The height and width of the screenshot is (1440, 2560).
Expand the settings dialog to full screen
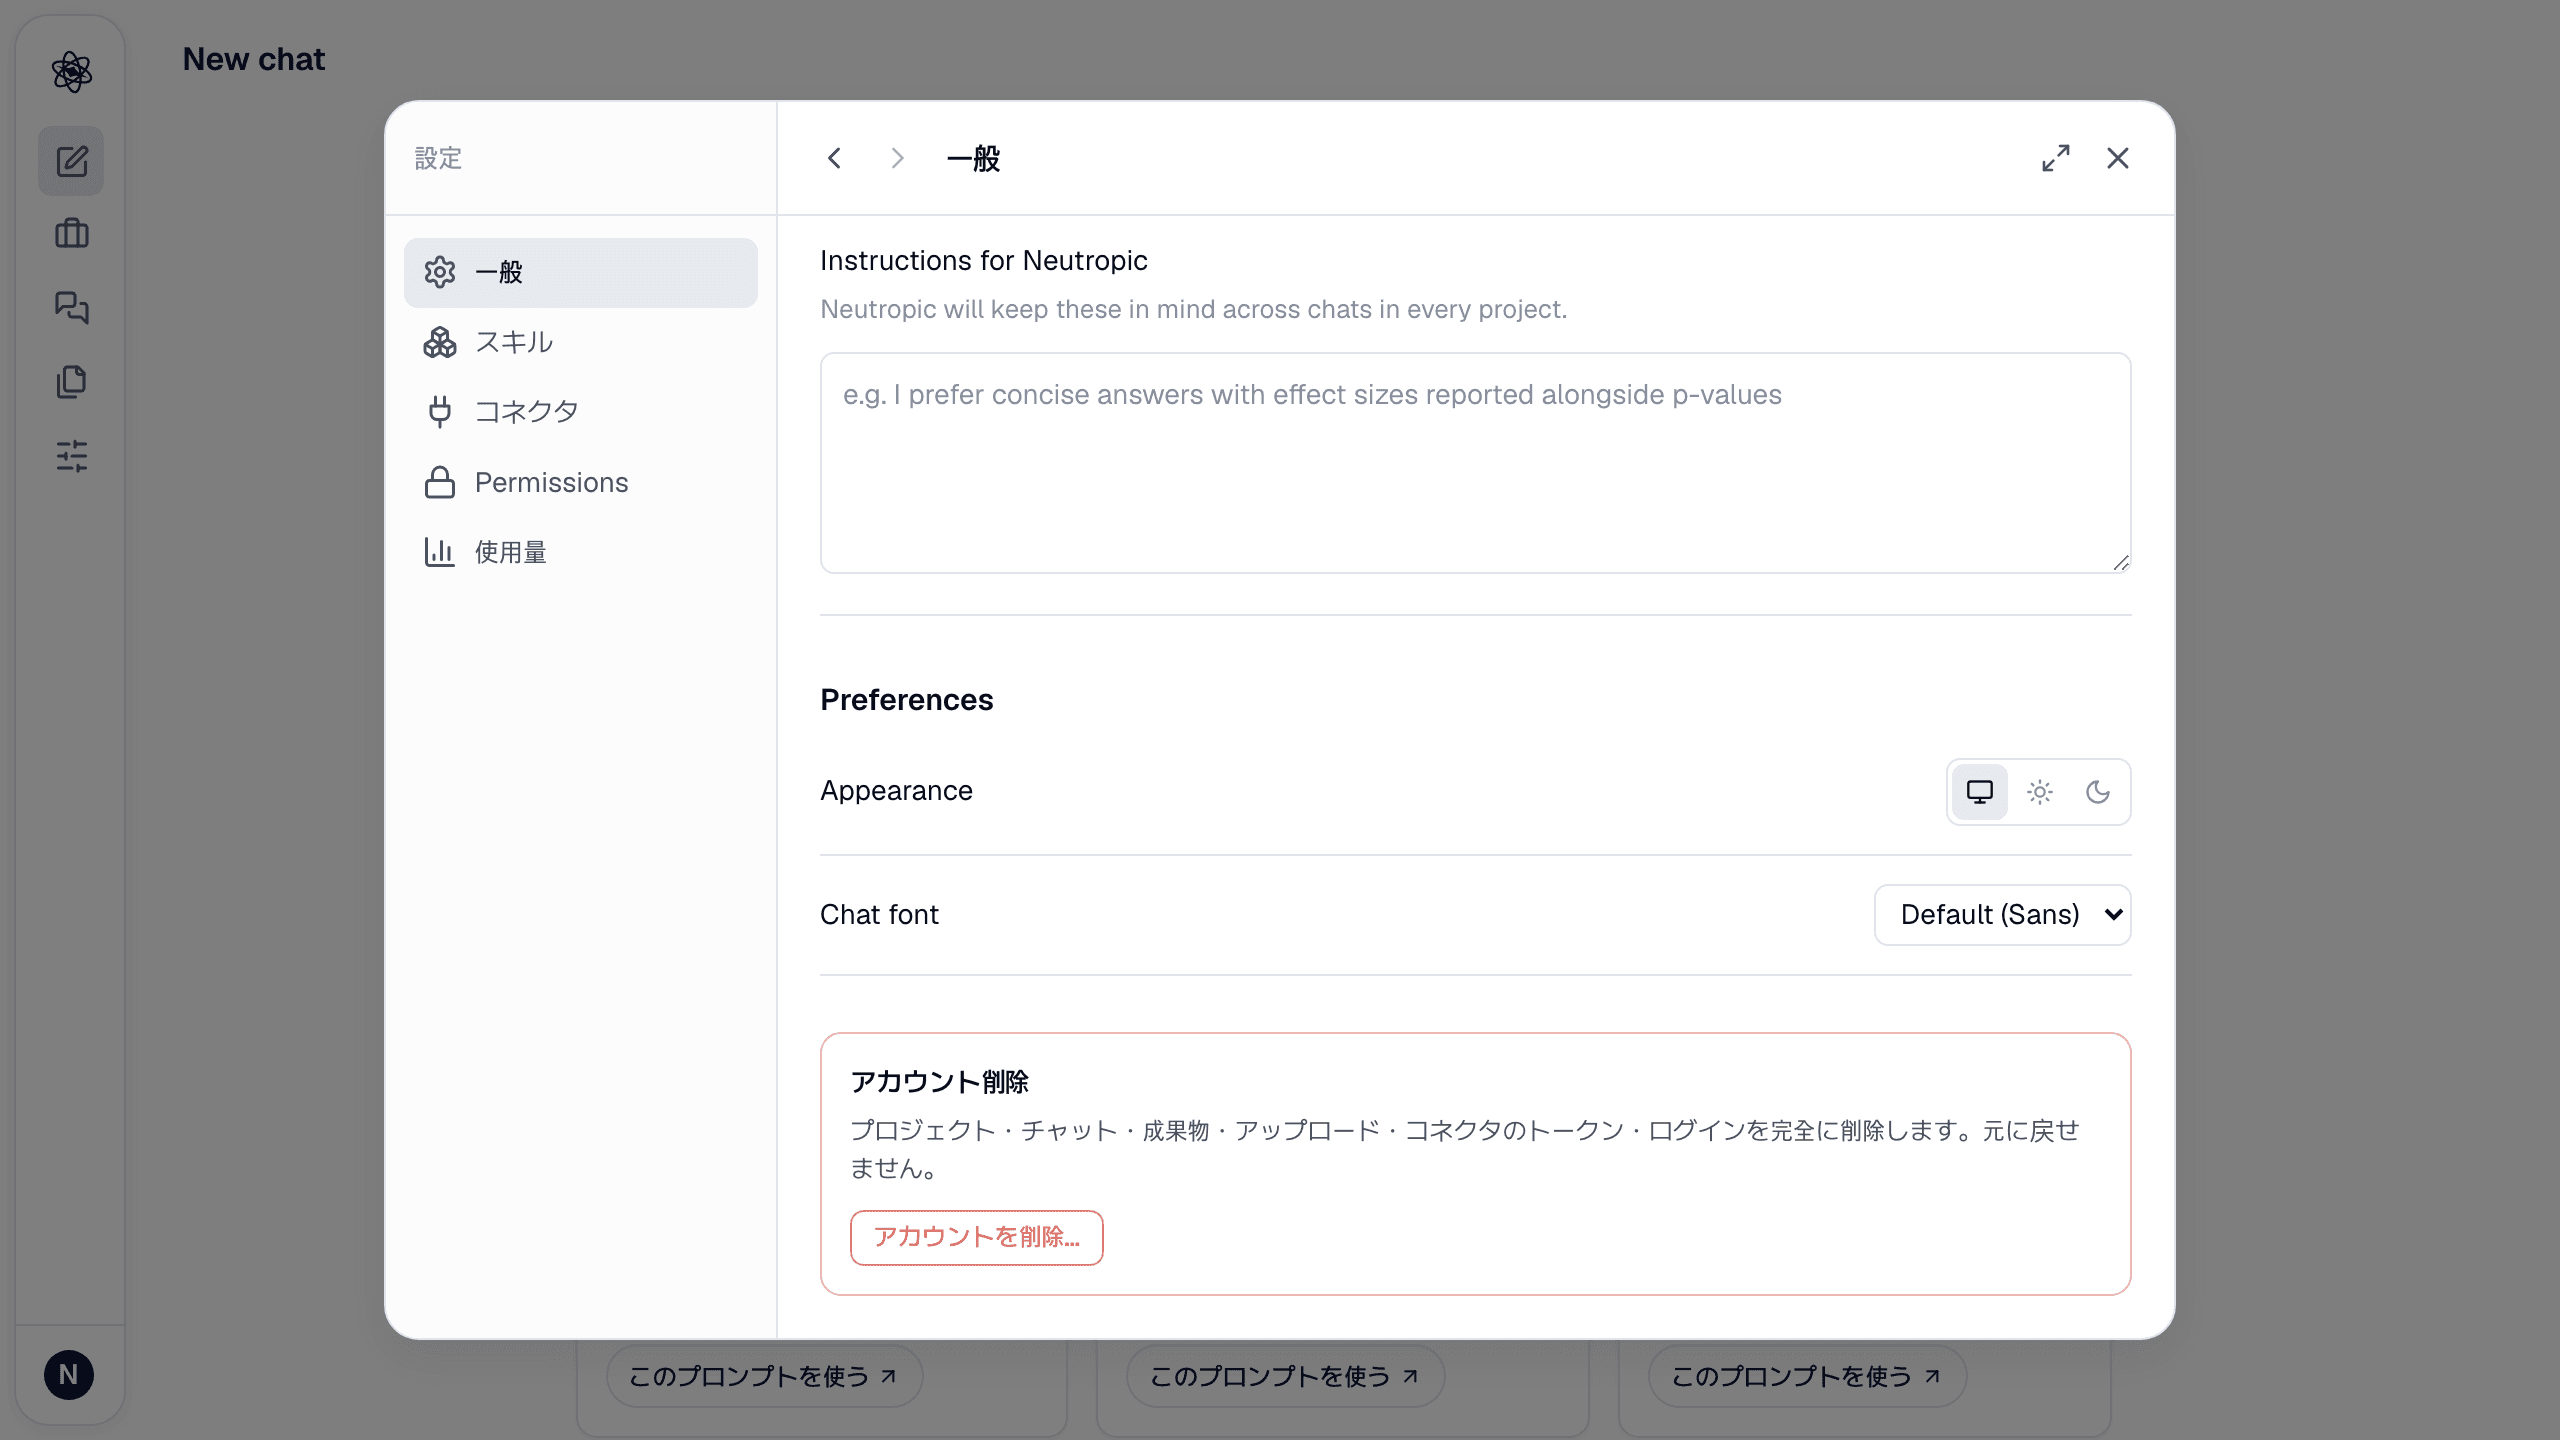coord(2056,158)
